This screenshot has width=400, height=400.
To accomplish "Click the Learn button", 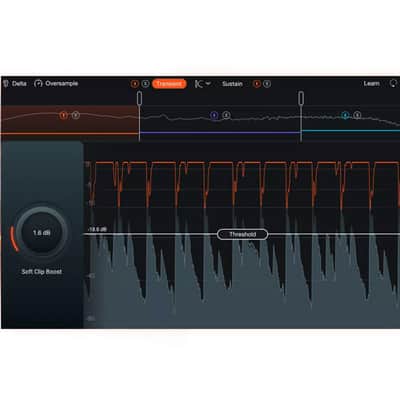I will [x=371, y=83].
